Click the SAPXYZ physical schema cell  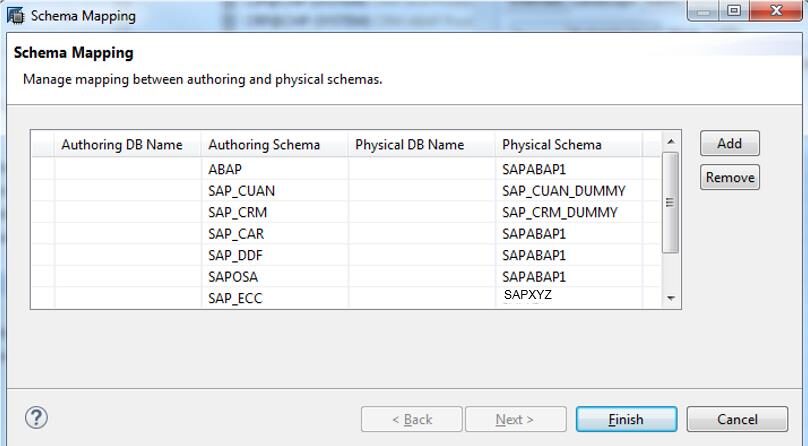click(x=528, y=295)
